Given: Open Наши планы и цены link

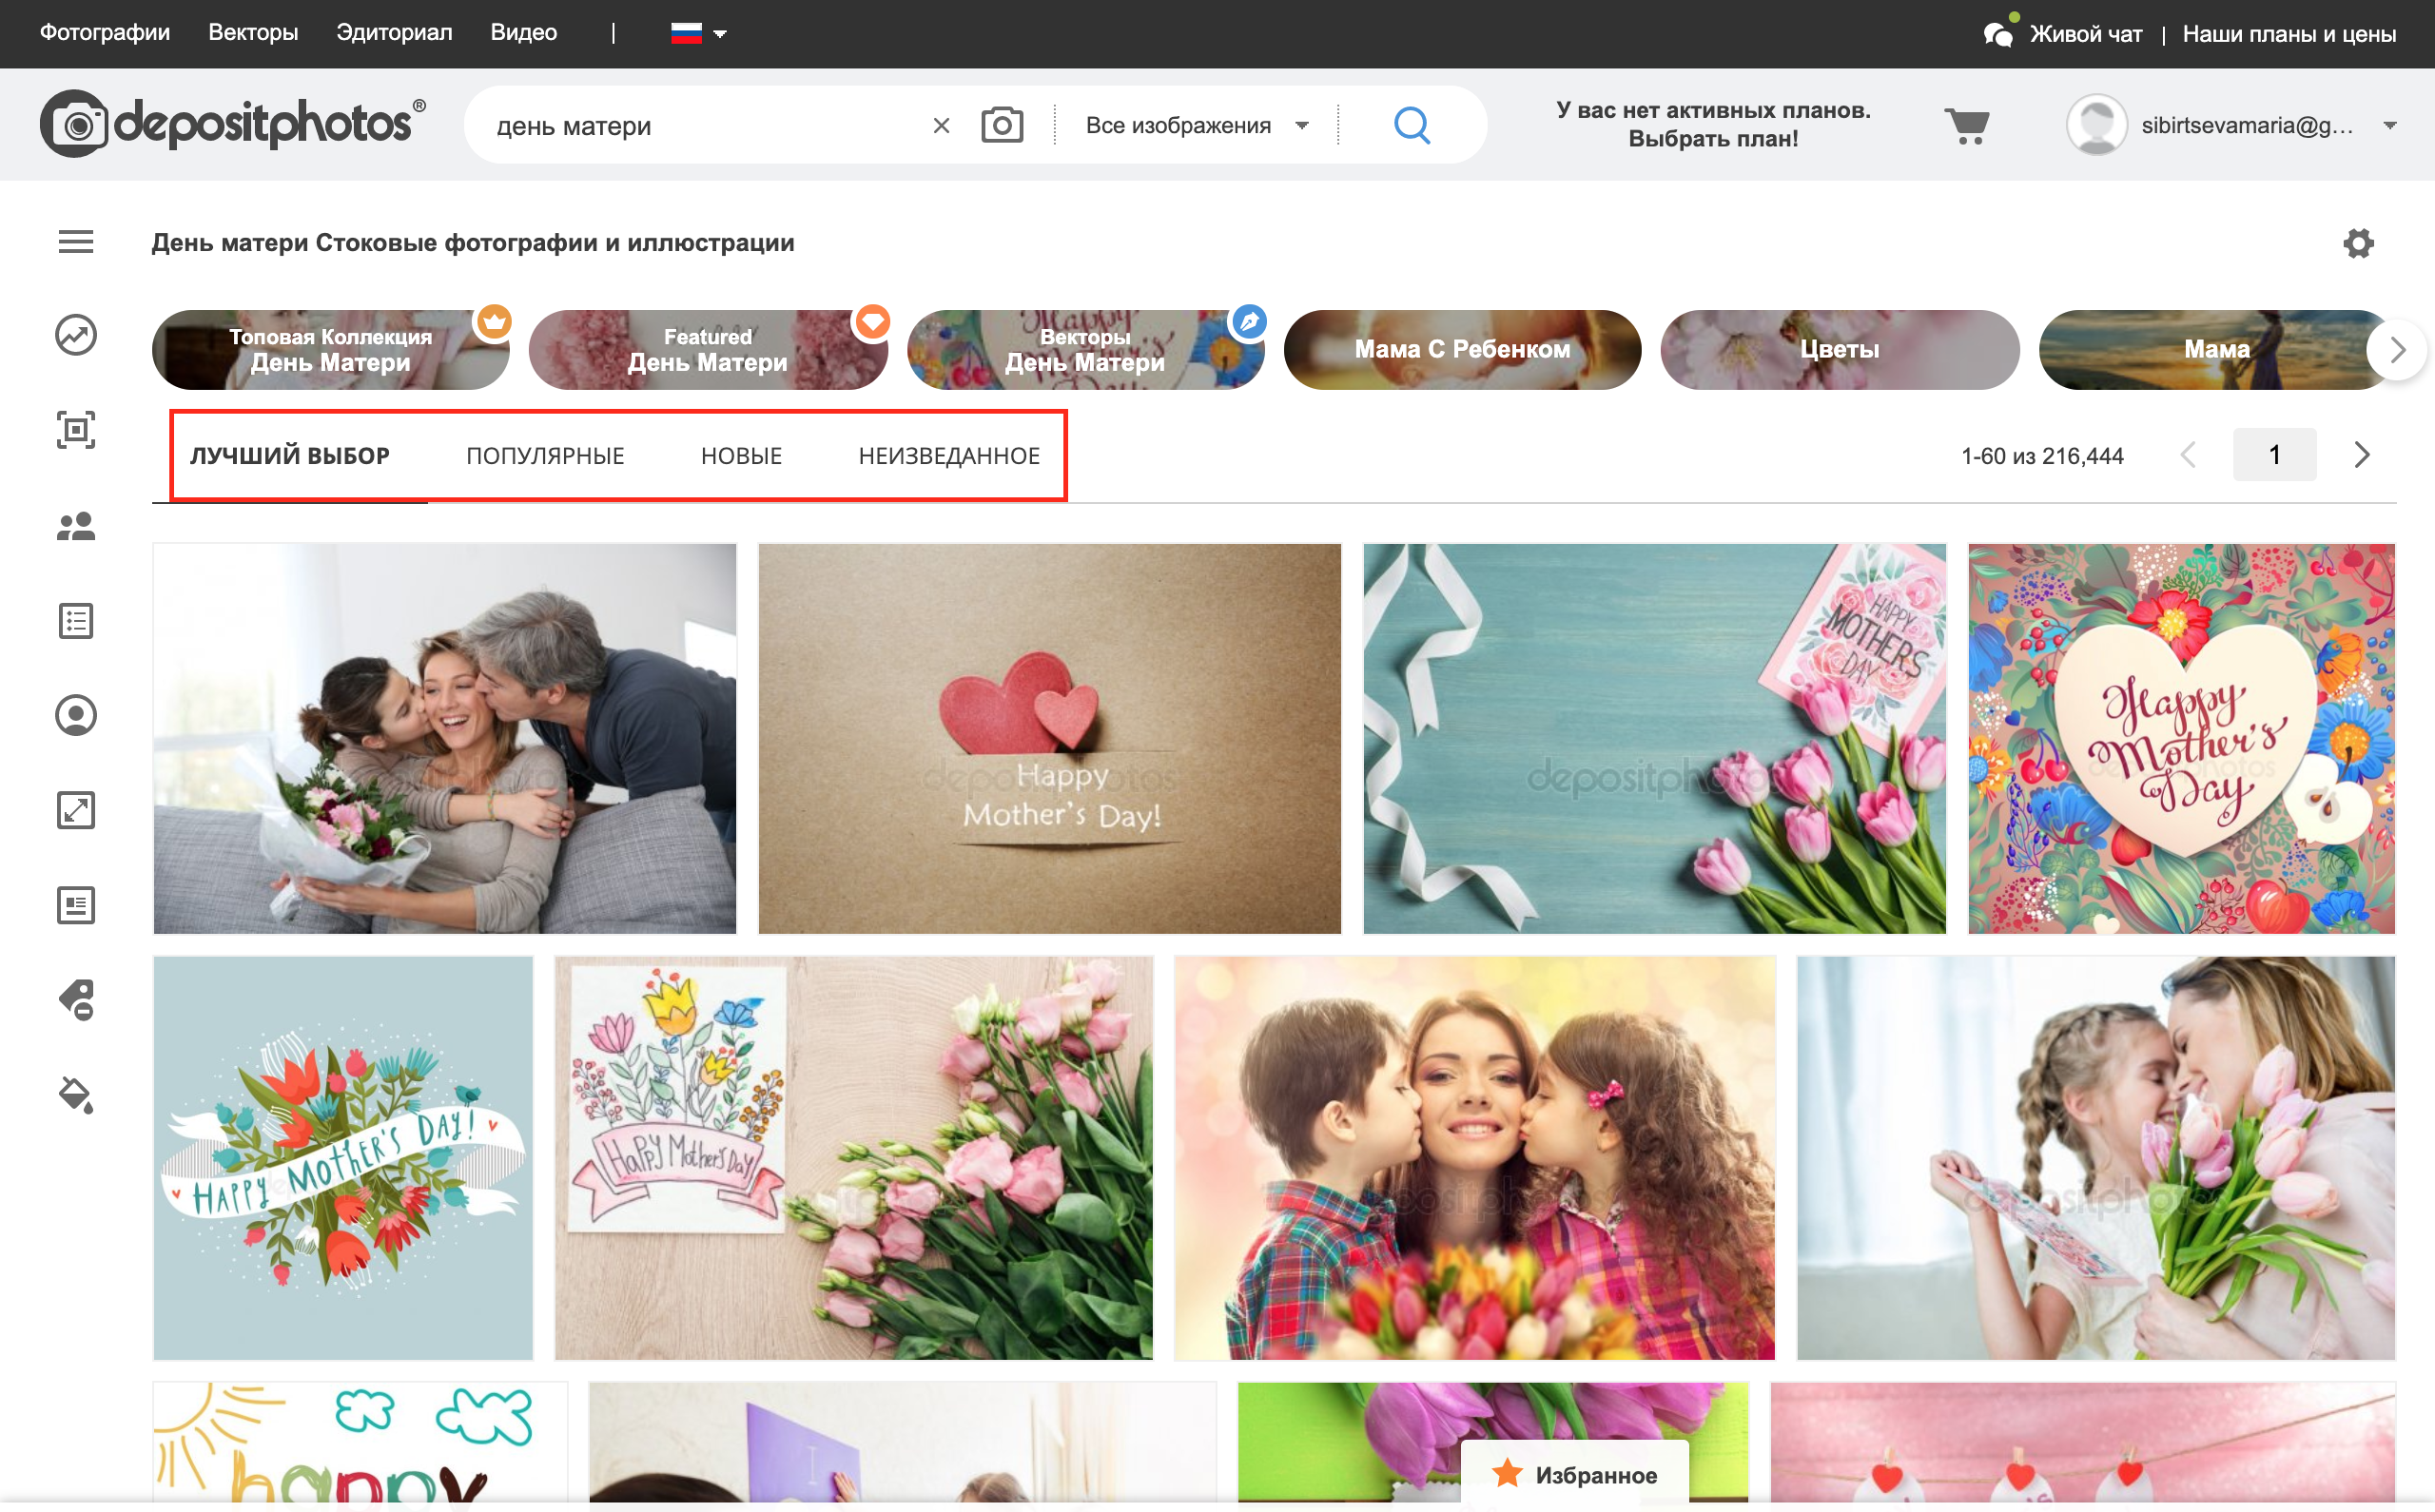Looking at the screenshot, I should [2289, 34].
